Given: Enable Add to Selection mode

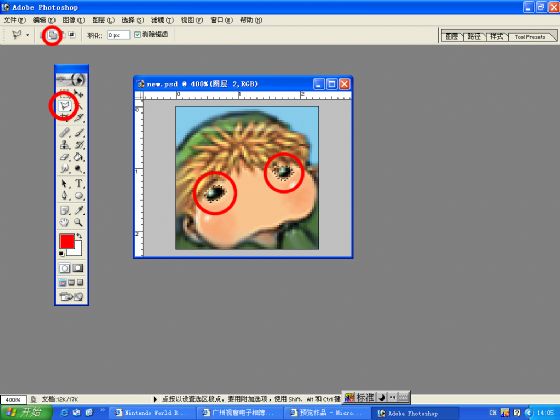Looking at the screenshot, I should [x=53, y=35].
